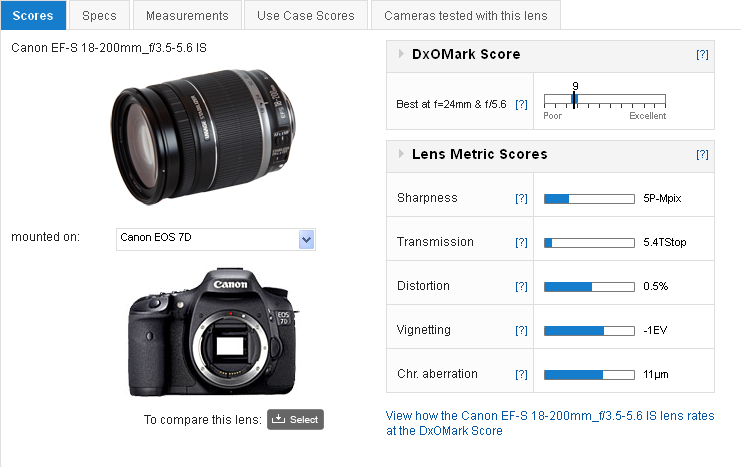Viewport: 741px width, 467px height.
Task: Click the Vignetting metric label
Action: tap(424, 330)
